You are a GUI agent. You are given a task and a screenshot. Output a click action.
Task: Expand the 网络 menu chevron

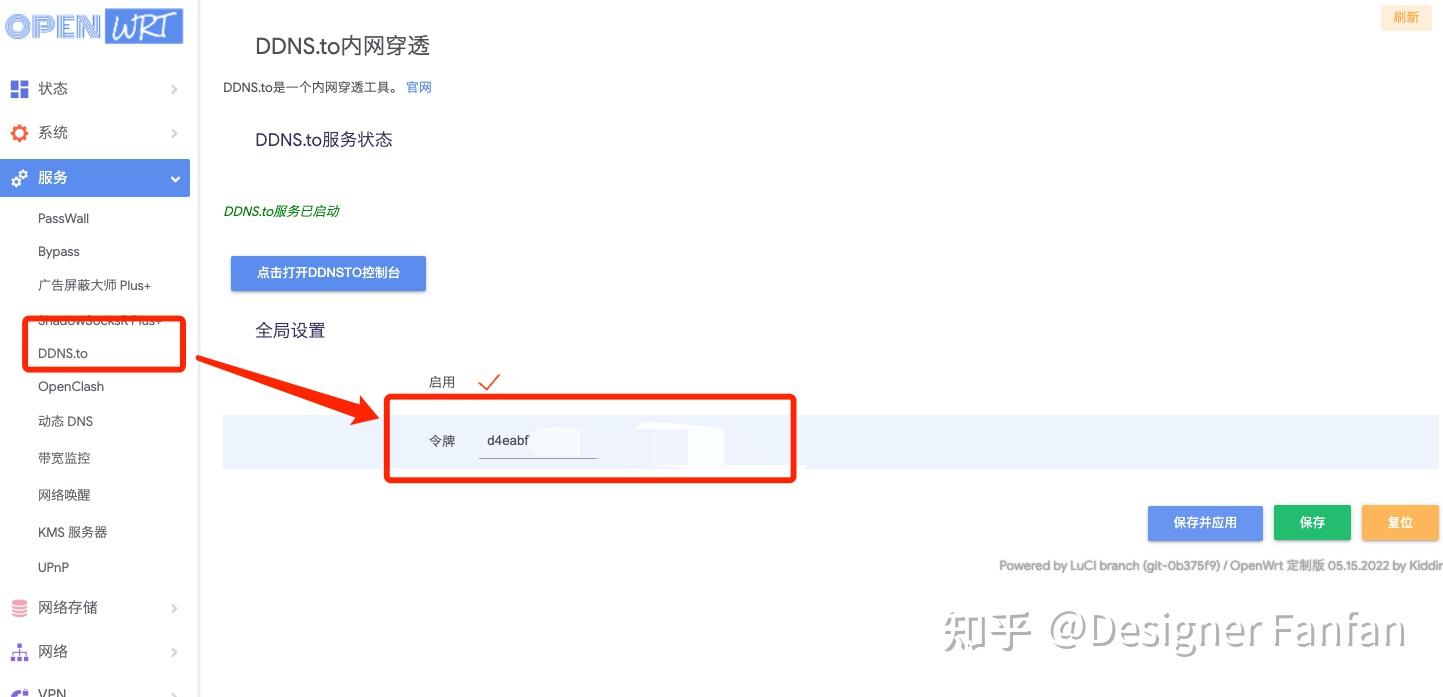point(174,652)
